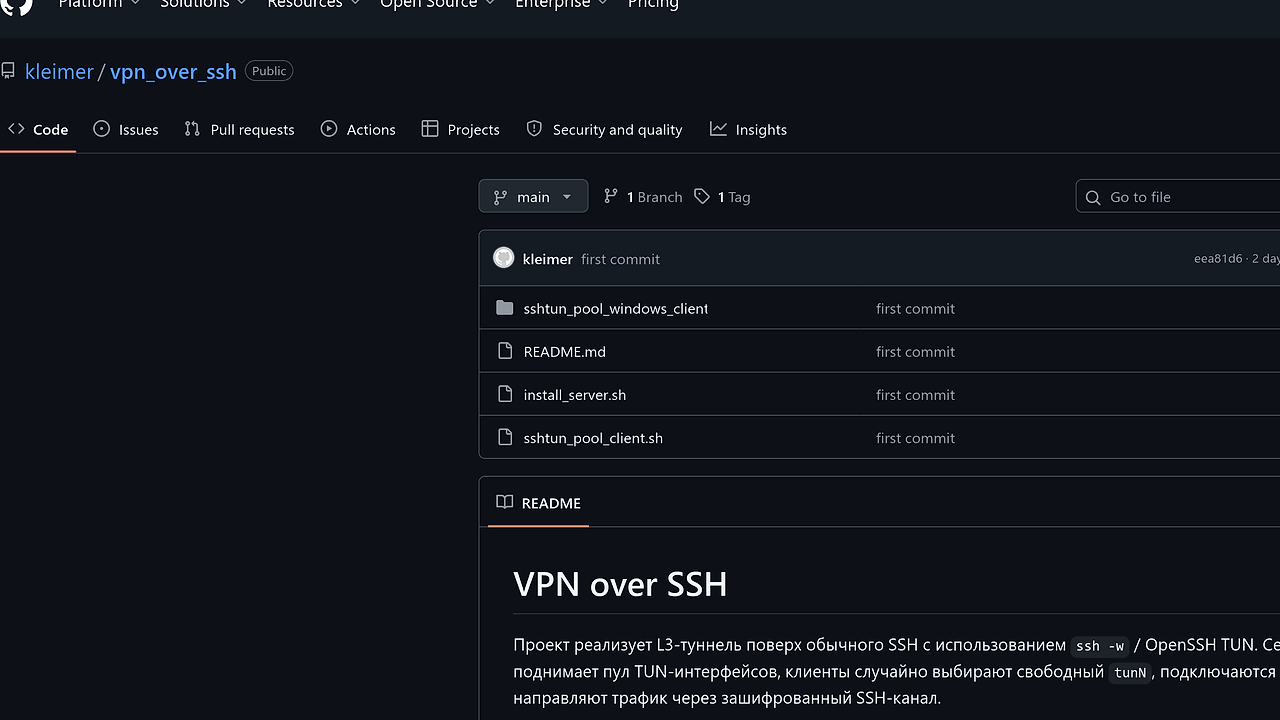Open the Security and quality tab
Viewport: 1280px width, 720px height.
click(x=604, y=129)
